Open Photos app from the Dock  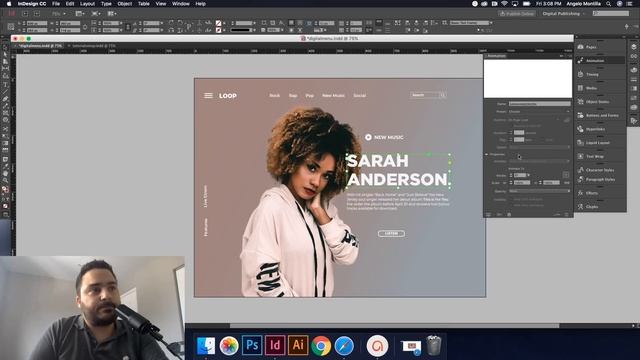click(229, 346)
